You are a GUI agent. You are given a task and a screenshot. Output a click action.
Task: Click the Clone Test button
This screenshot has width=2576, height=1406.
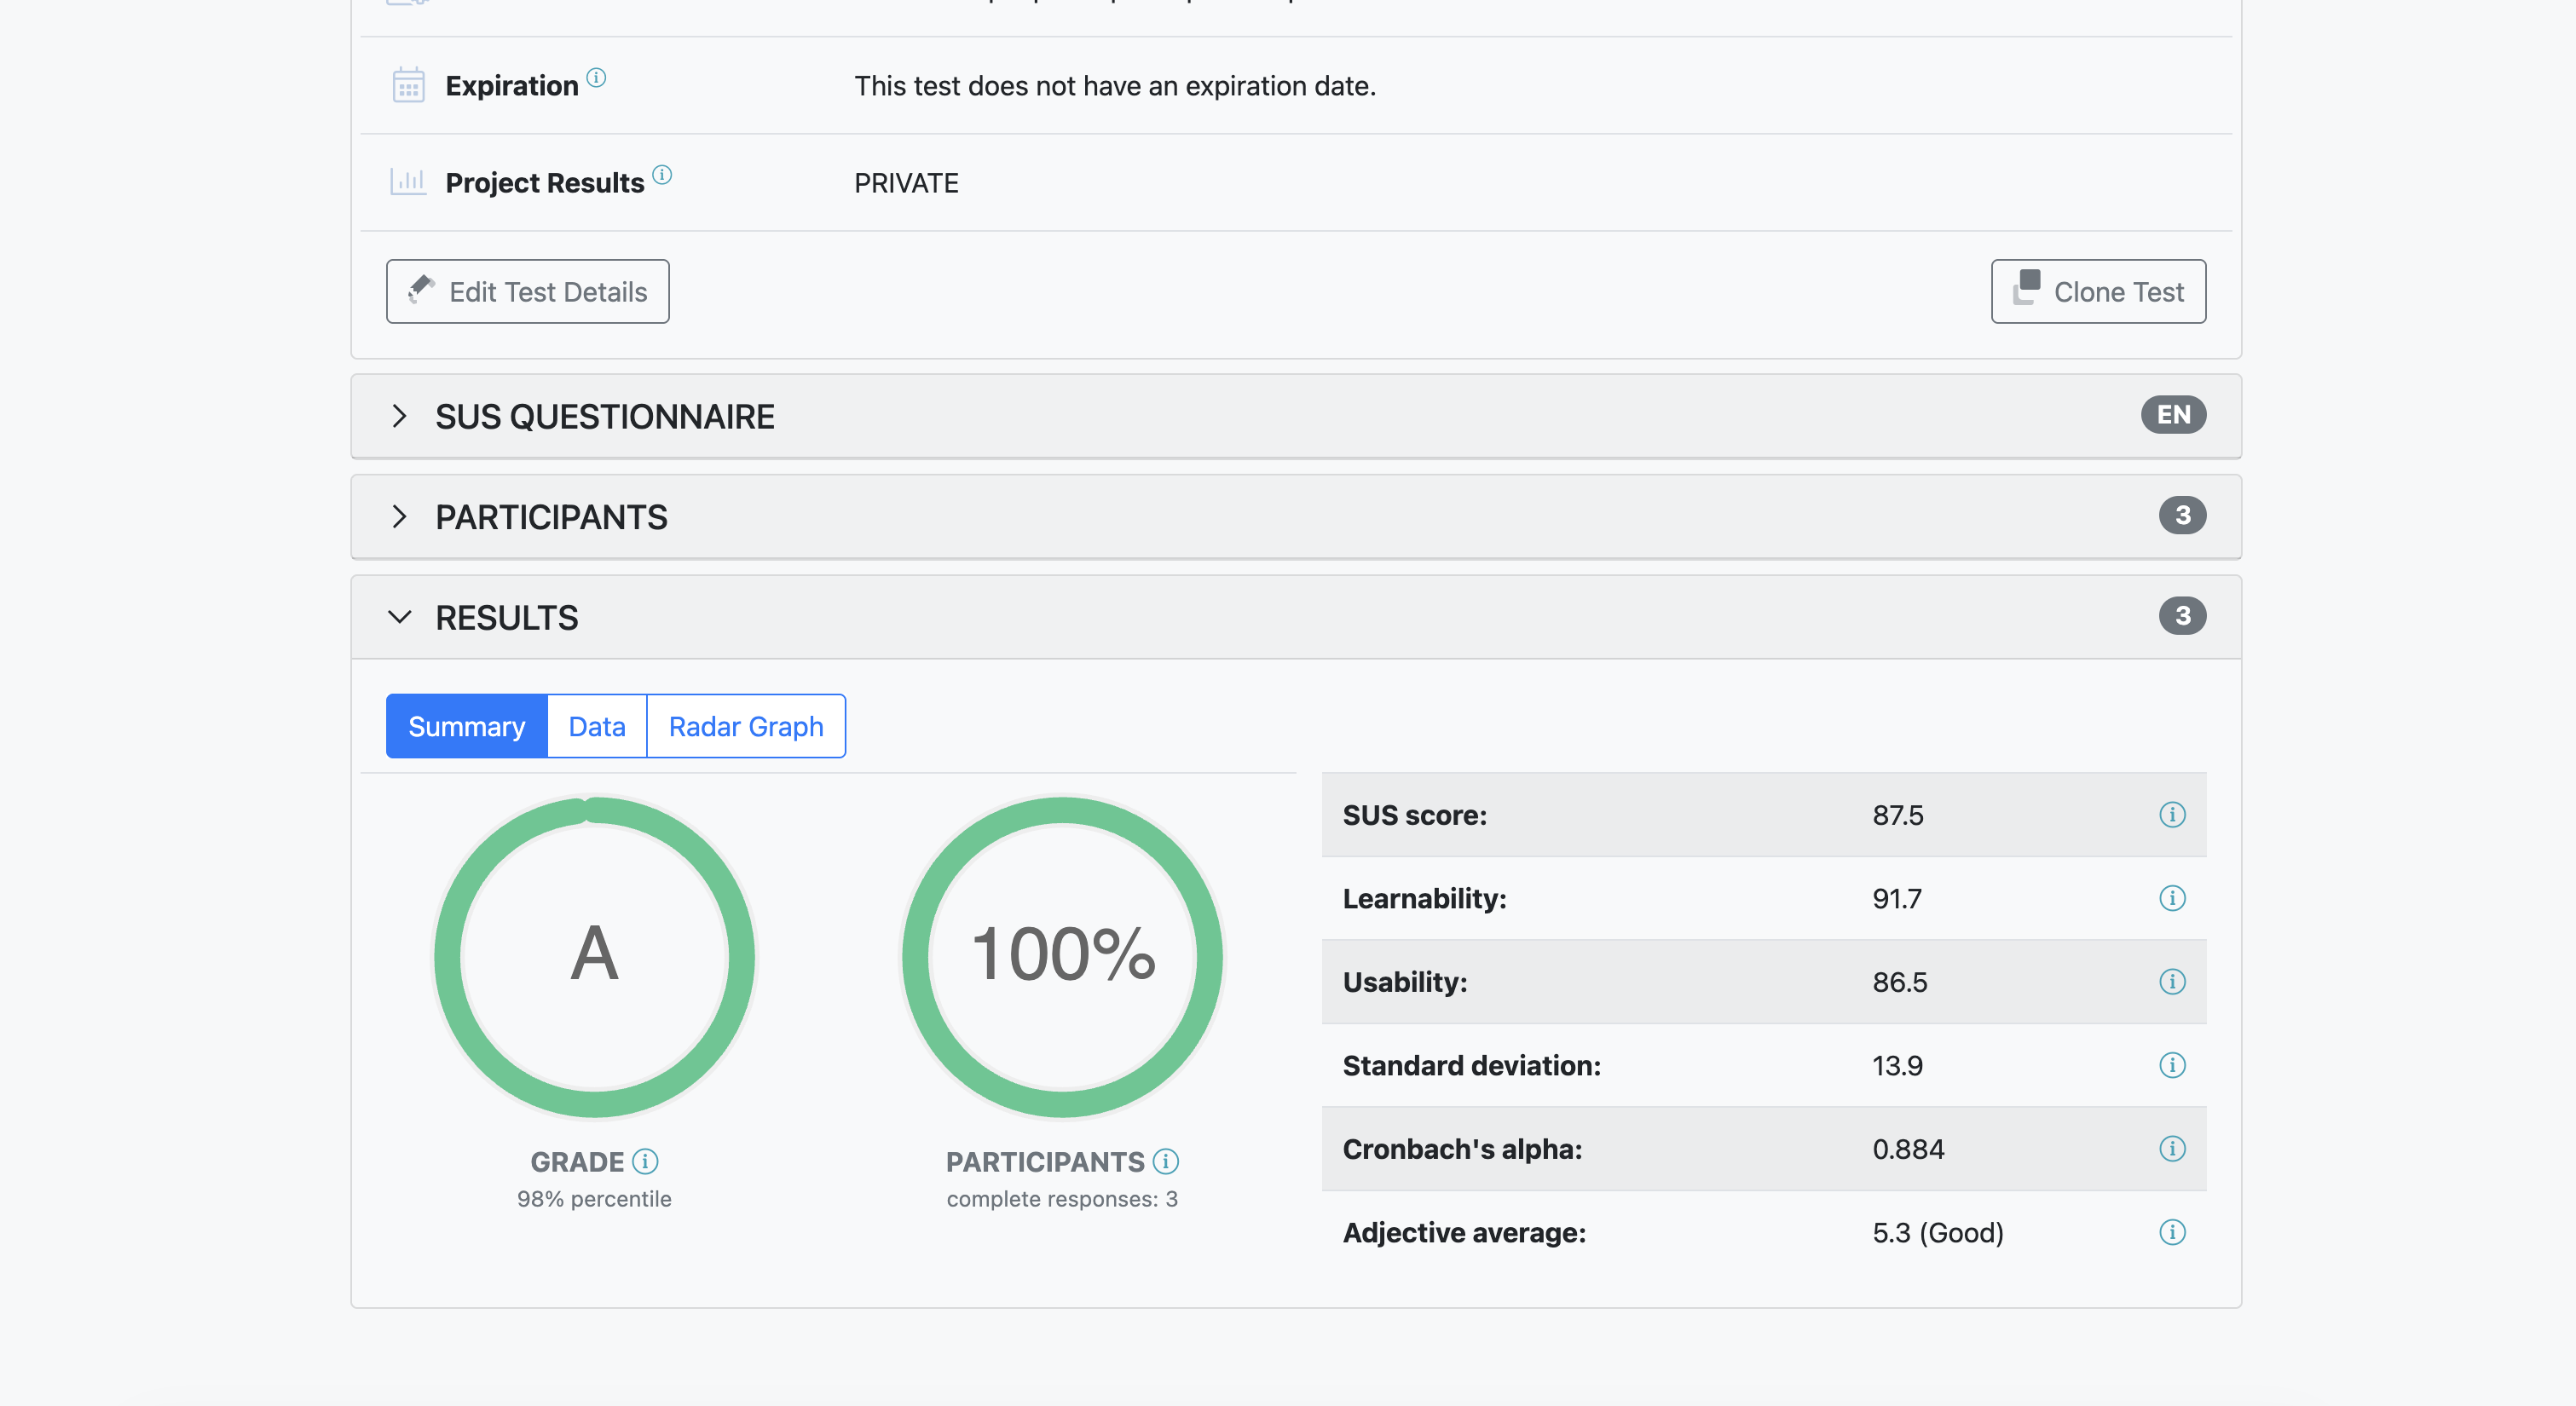(2098, 292)
